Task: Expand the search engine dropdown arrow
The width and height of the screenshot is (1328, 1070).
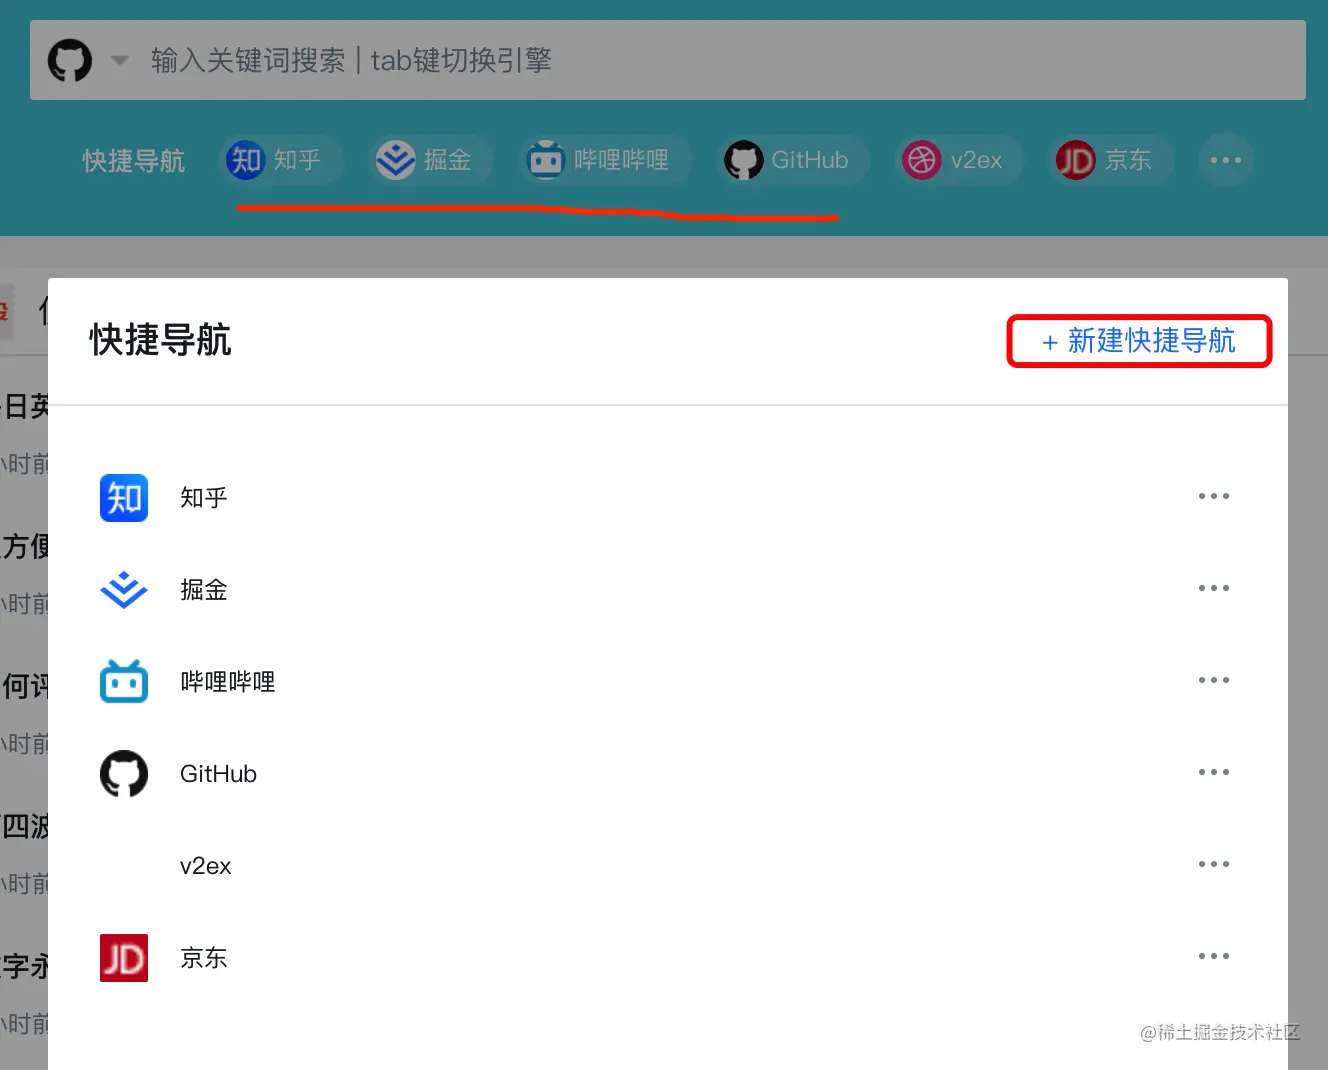Action: (x=120, y=60)
